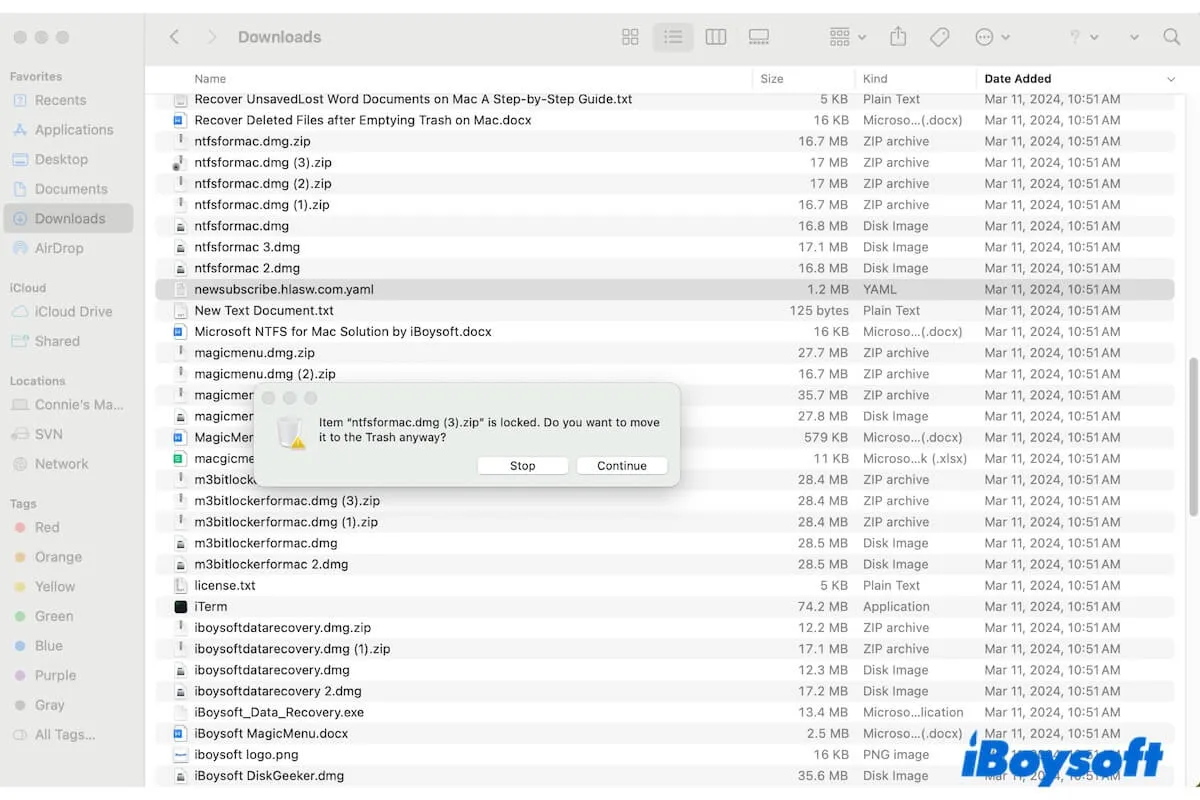Click Continue to trash the locked file
The image size is (1200, 800).
click(x=621, y=465)
